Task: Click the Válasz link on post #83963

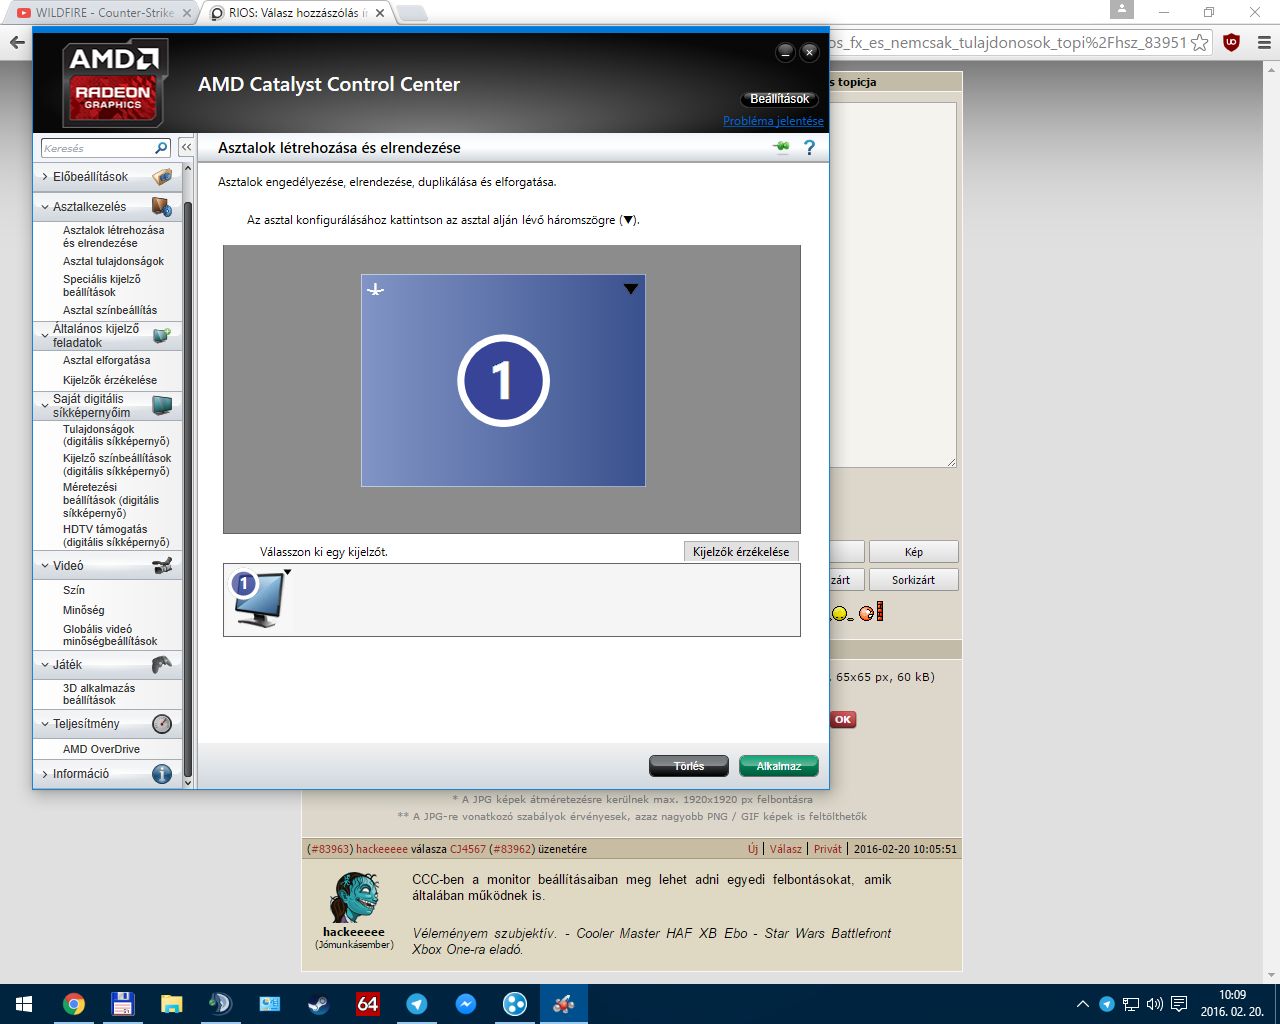Action: tap(785, 849)
